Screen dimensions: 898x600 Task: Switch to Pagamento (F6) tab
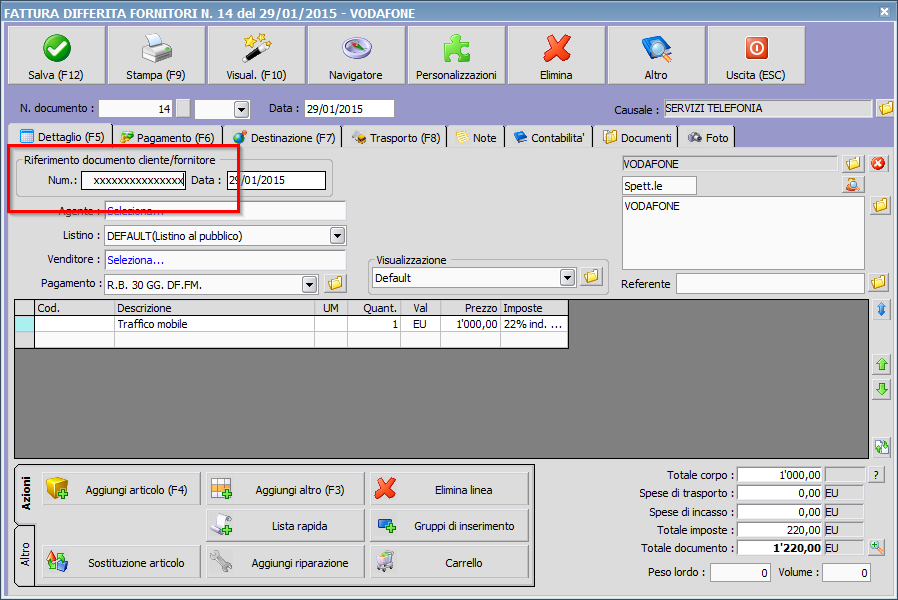167,138
